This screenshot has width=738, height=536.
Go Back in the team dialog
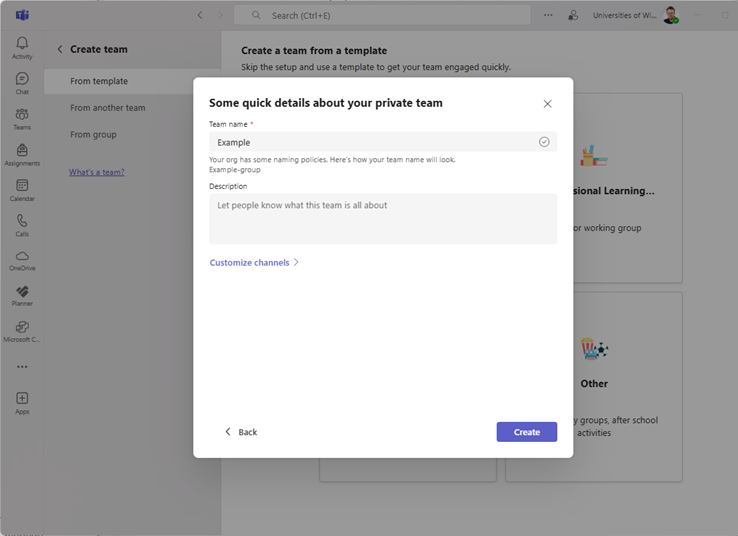[241, 432]
